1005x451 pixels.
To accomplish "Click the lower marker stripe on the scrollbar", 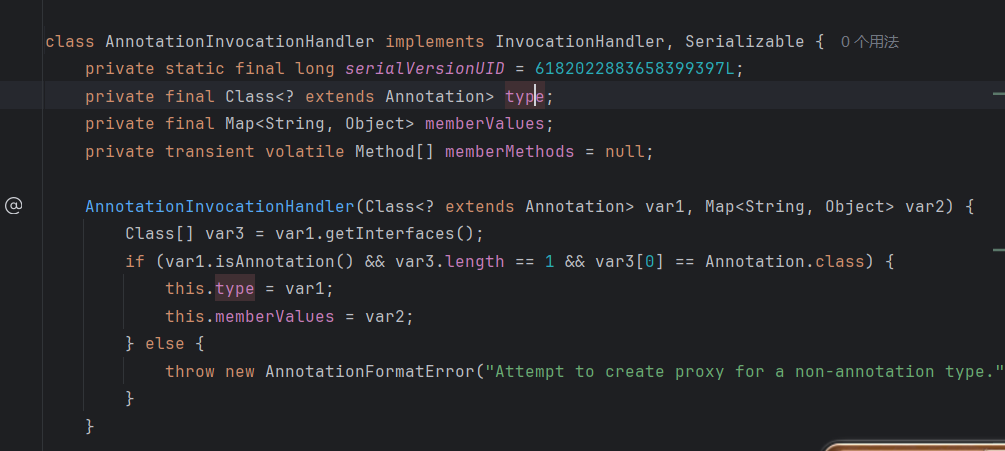I will coord(998,249).
